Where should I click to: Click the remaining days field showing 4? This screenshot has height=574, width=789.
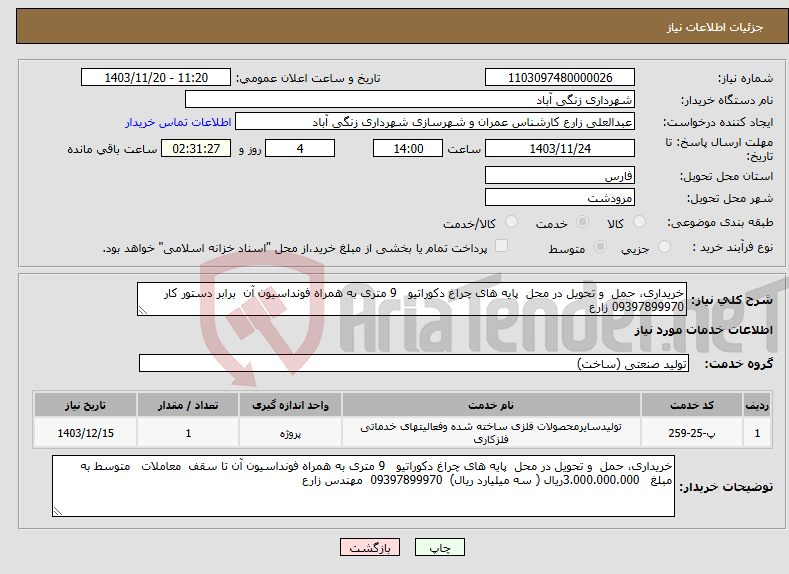[300, 148]
